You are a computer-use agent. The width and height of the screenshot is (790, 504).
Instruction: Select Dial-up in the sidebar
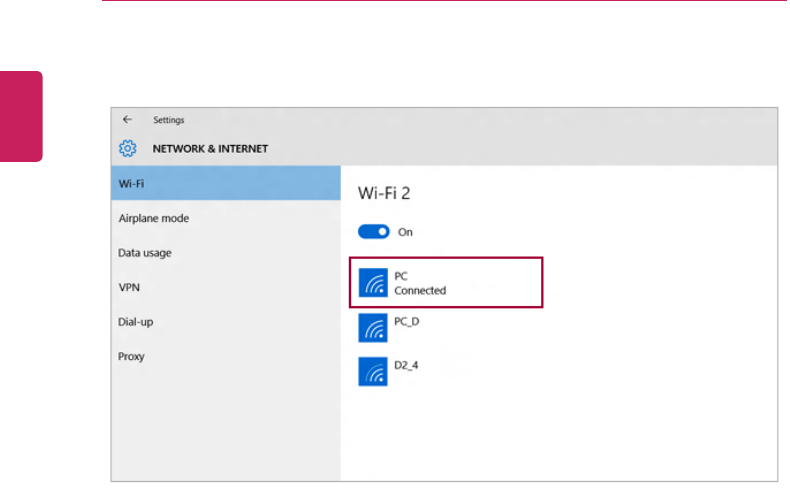tap(135, 322)
